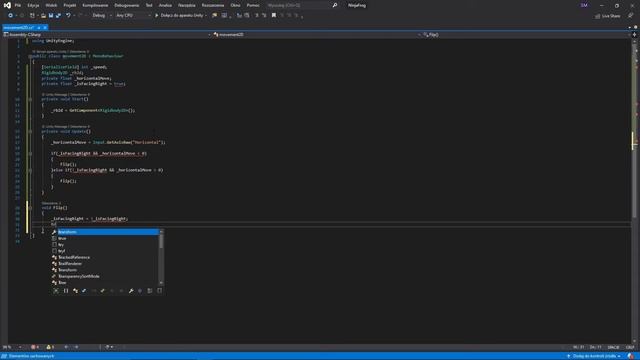The image size is (640, 360).
Task: Open the Rozszerzenia menu
Action: (213, 5)
